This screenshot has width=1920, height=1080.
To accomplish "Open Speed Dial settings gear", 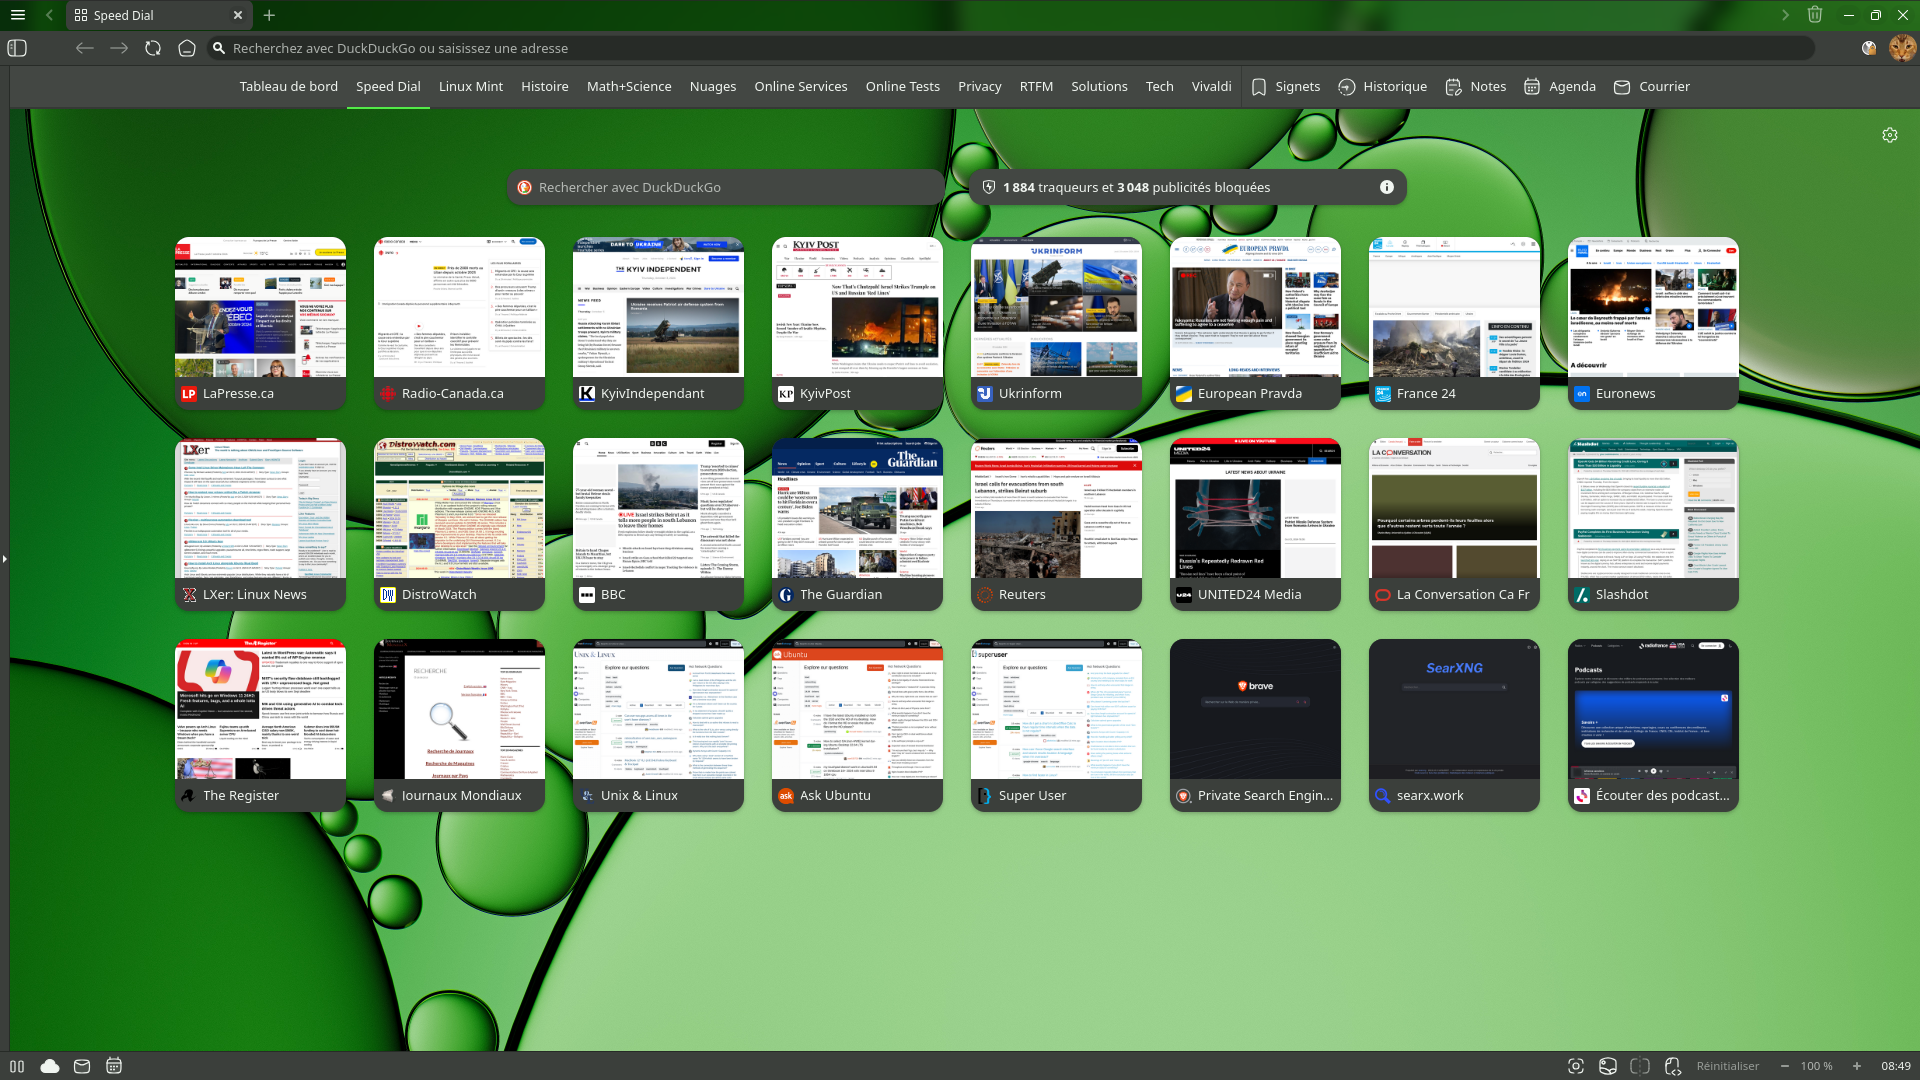I will pos(1889,135).
